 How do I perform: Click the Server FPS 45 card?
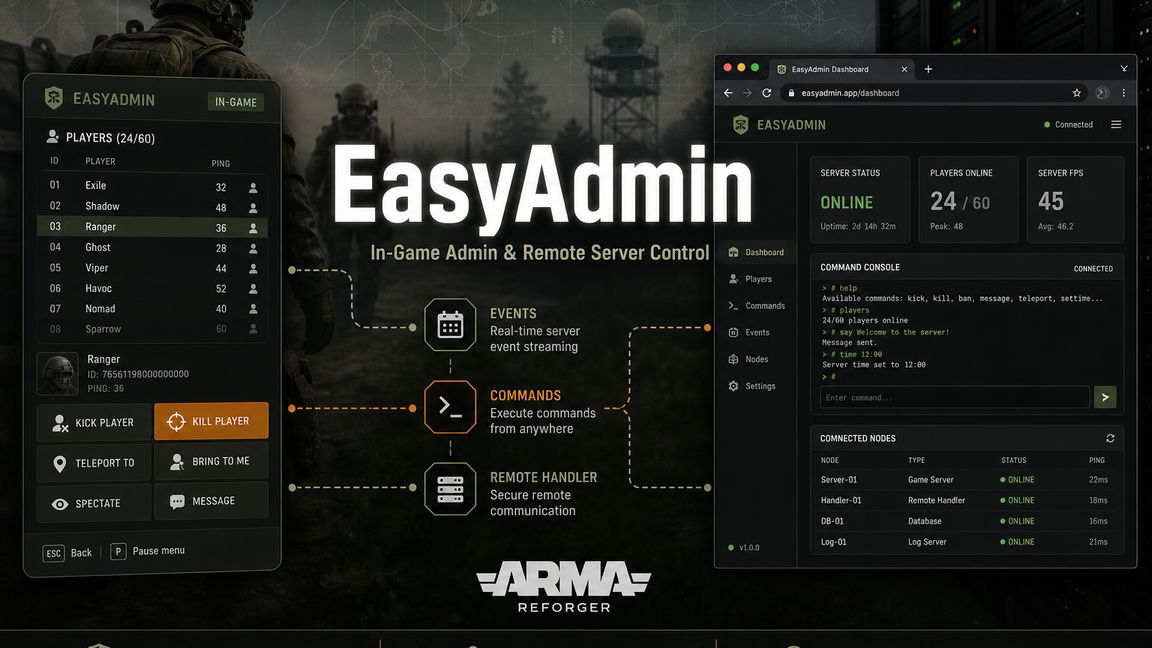[x=1075, y=199]
